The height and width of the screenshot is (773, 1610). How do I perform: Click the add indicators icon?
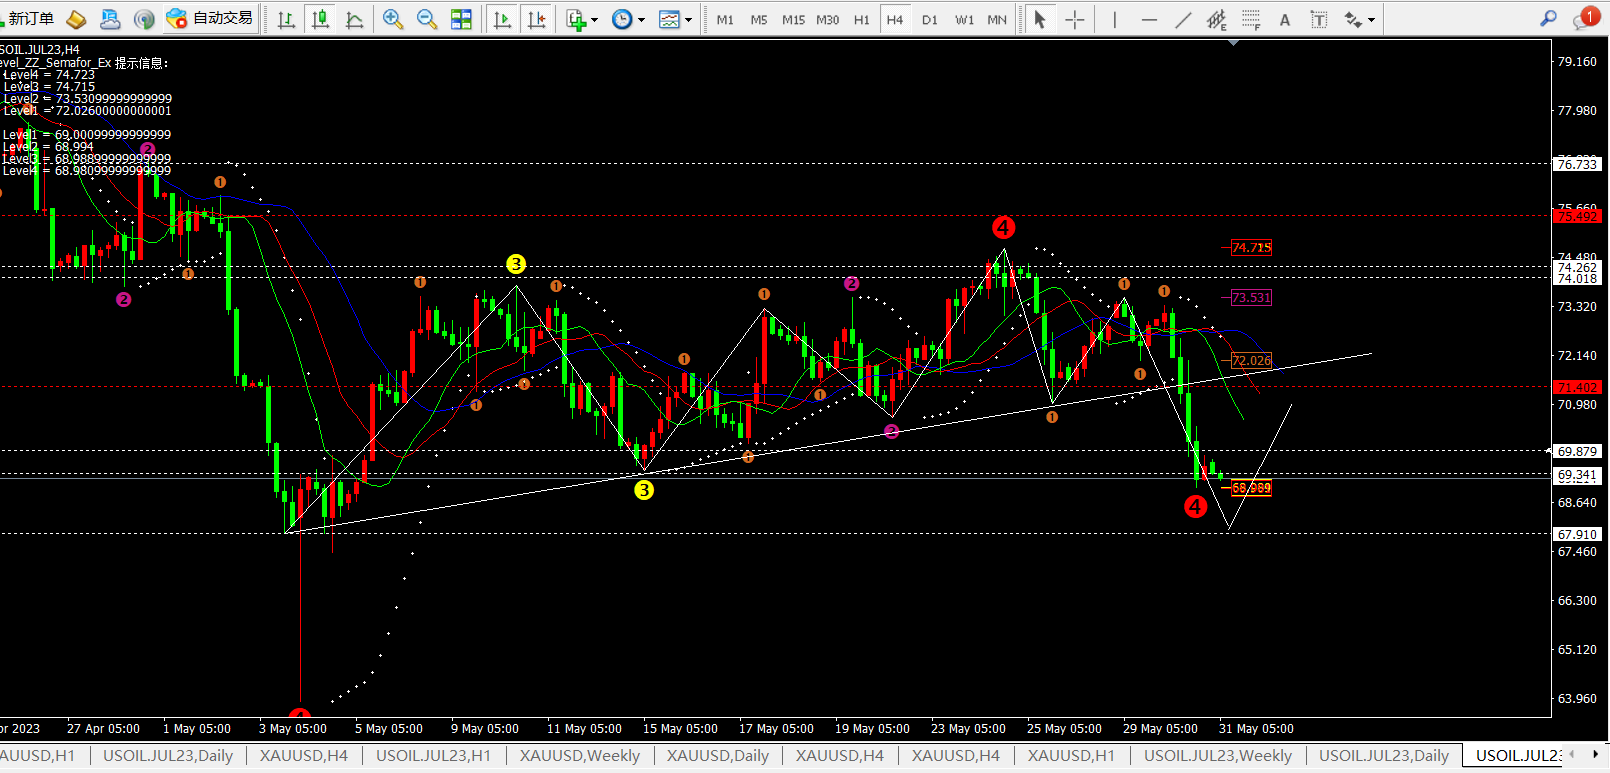click(x=576, y=19)
